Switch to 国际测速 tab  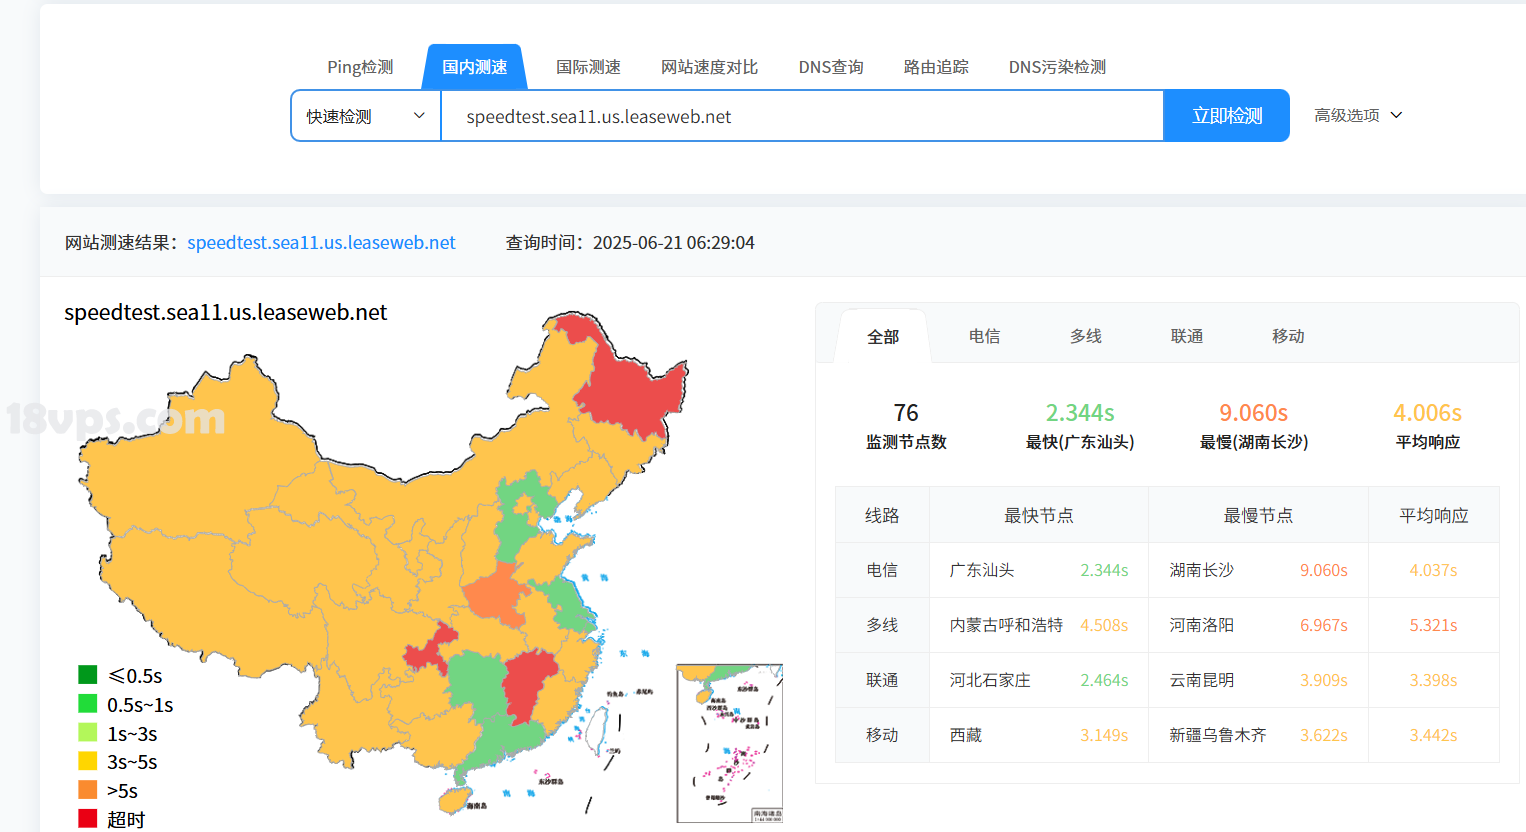588,67
